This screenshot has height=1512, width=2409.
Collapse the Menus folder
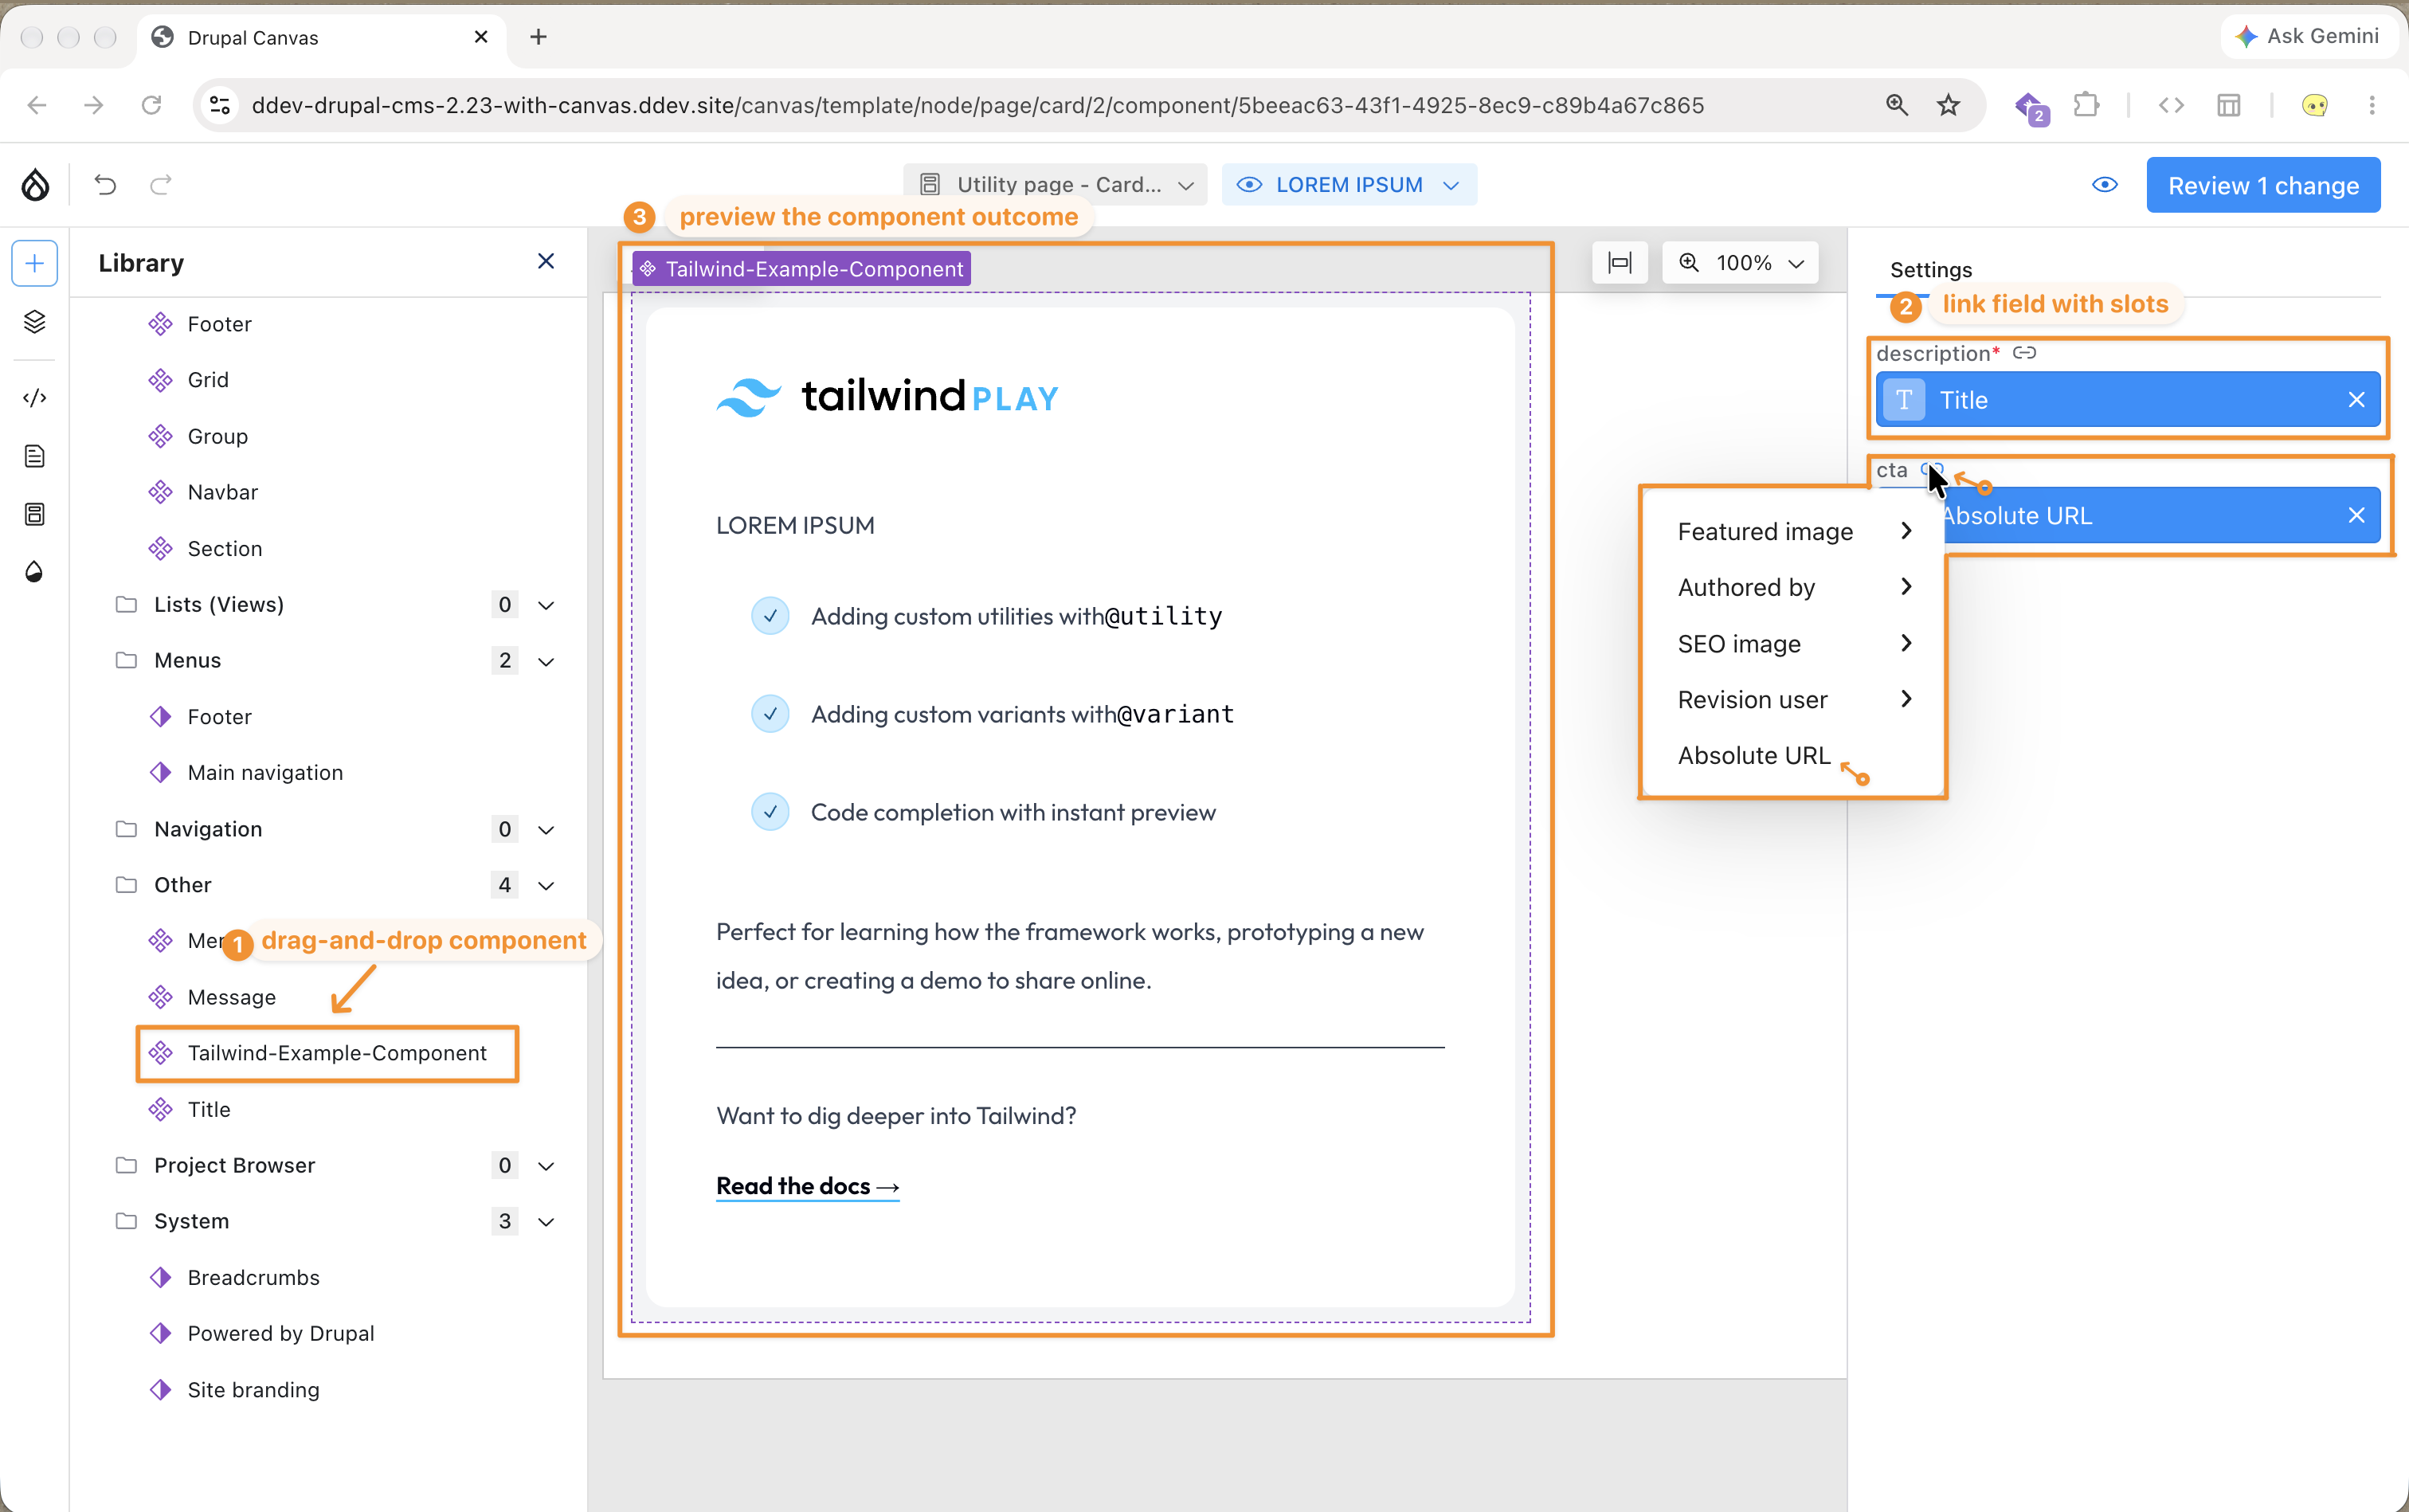point(546,661)
